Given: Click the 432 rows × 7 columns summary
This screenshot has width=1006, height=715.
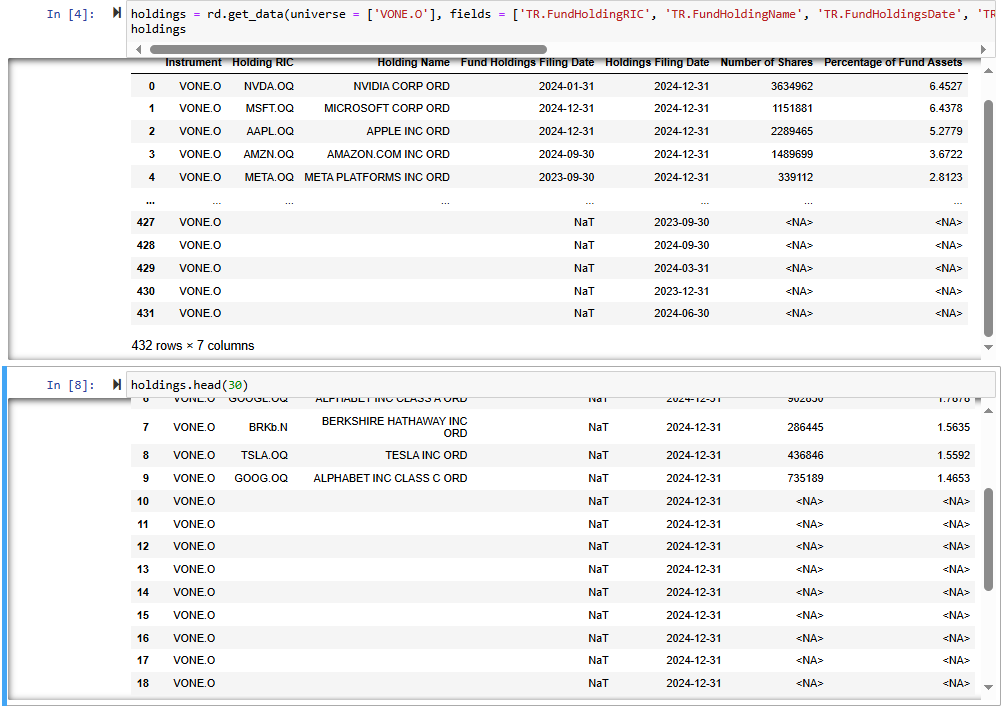Looking at the screenshot, I should tap(192, 345).
